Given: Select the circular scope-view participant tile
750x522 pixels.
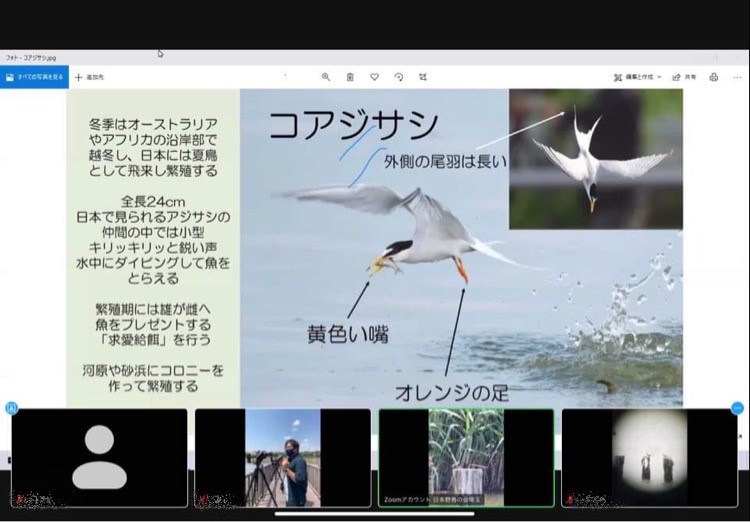Looking at the screenshot, I should click(x=649, y=457).
